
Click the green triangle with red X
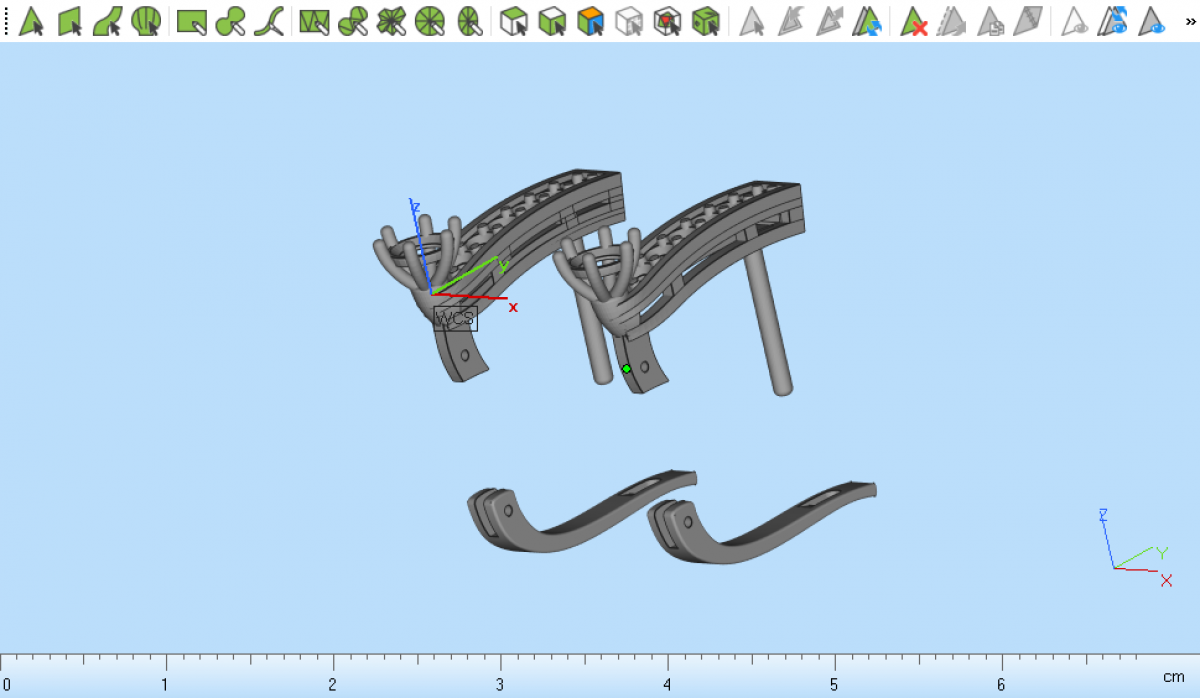[x=913, y=20]
